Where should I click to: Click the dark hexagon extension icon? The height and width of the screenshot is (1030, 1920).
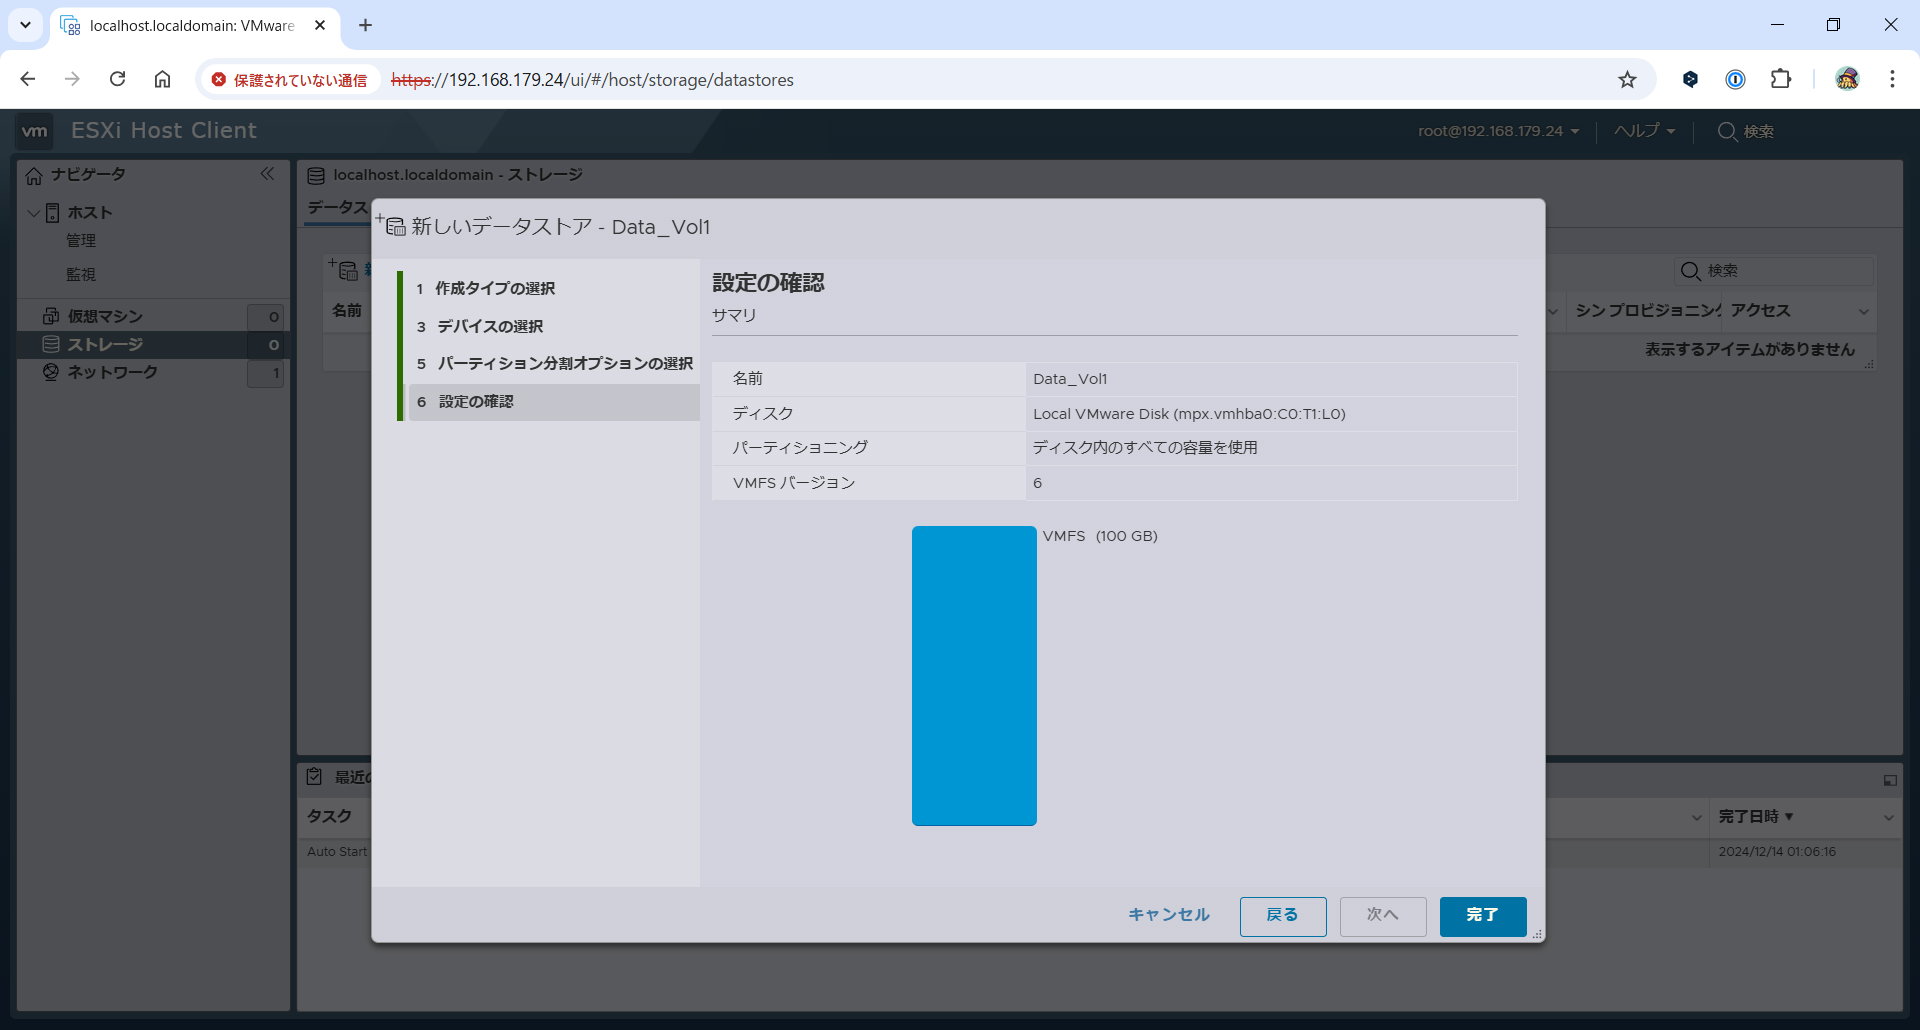[1690, 79]
